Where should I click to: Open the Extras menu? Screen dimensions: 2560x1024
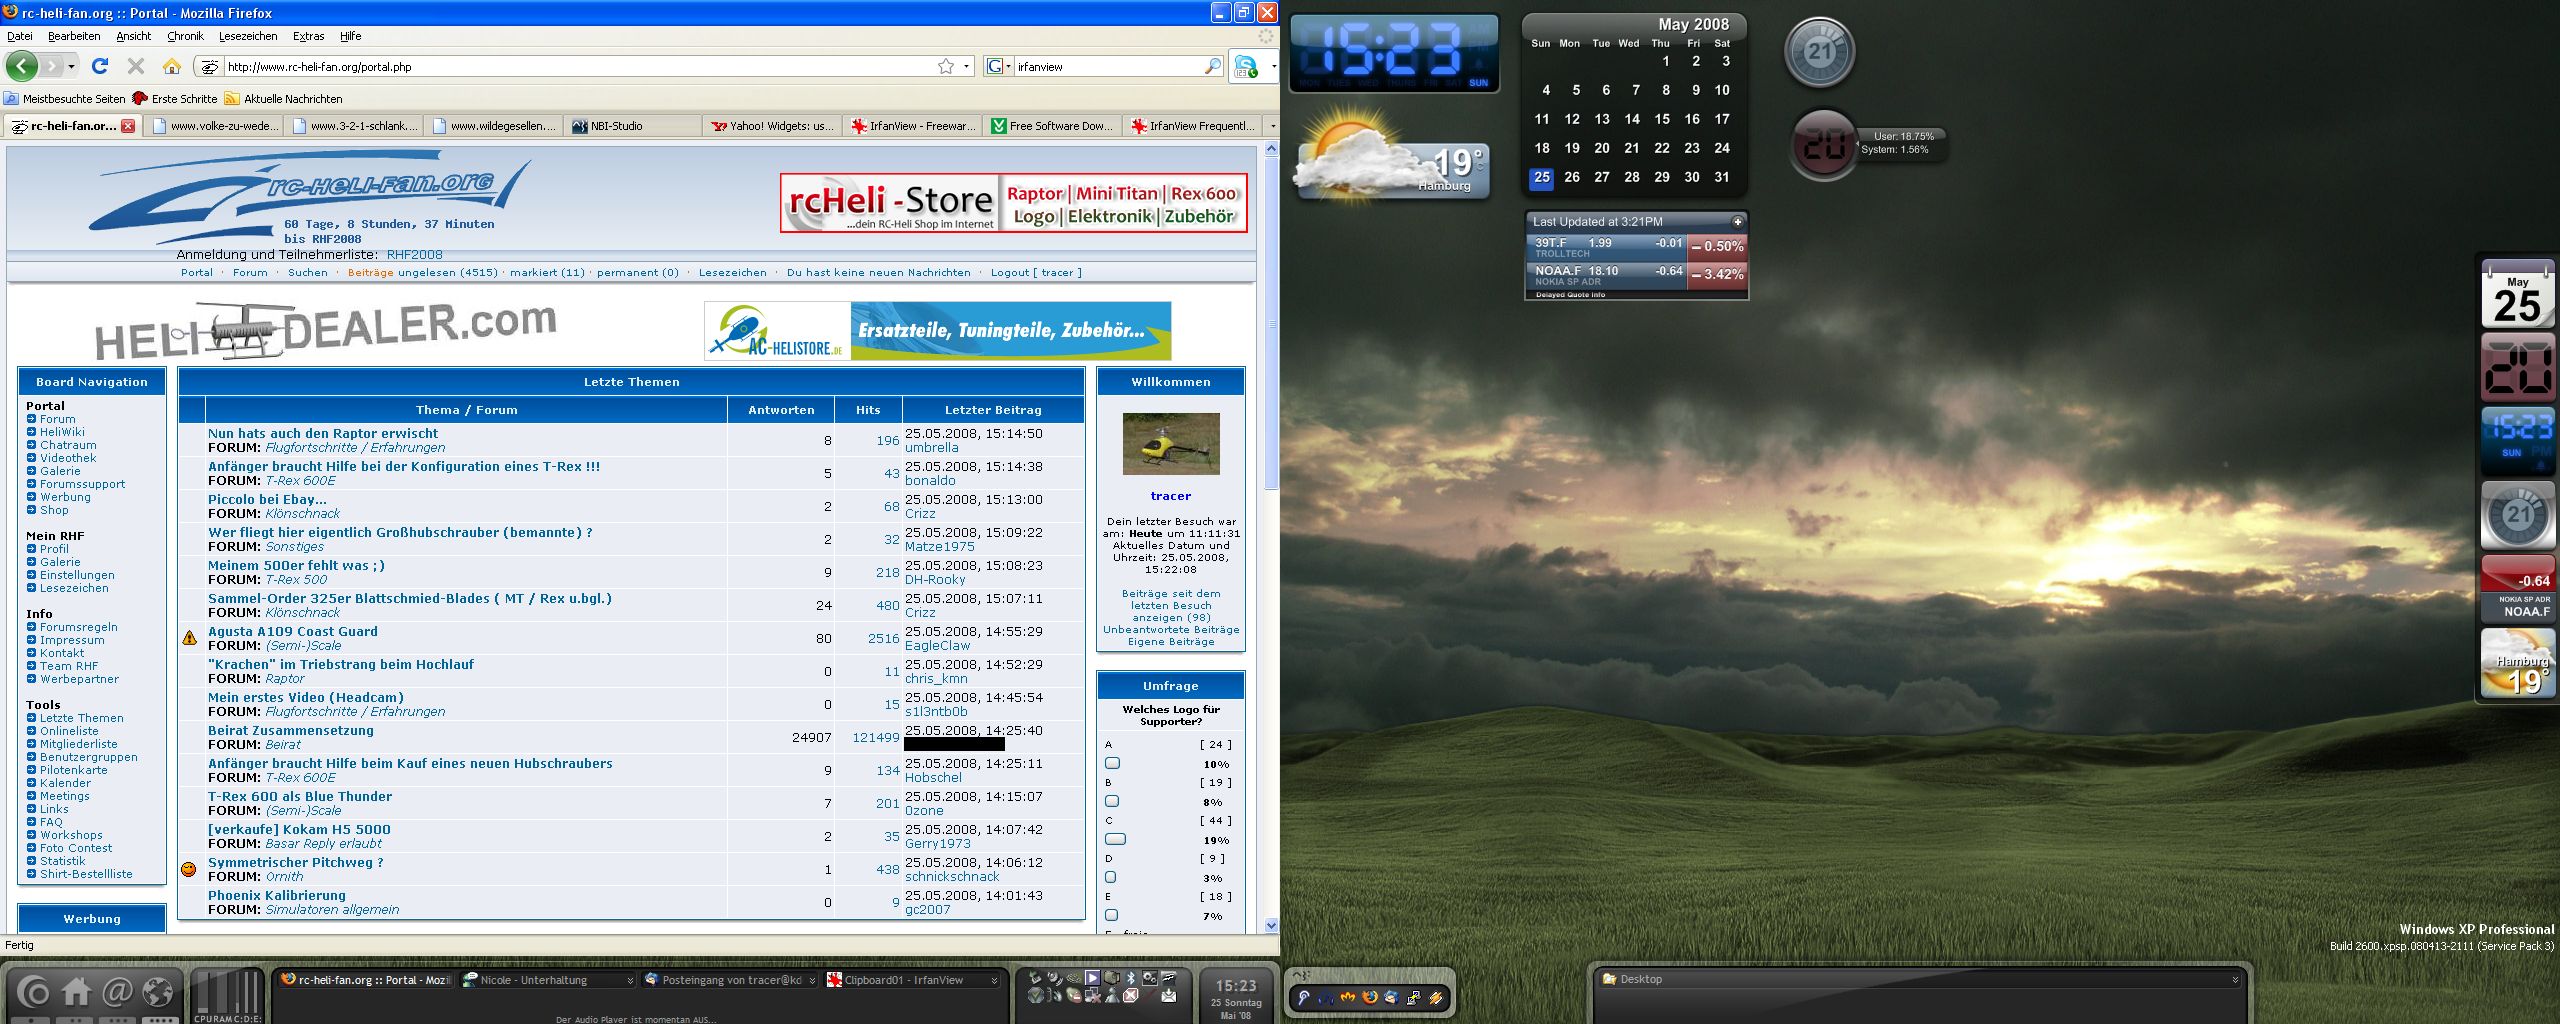(308, 36)
